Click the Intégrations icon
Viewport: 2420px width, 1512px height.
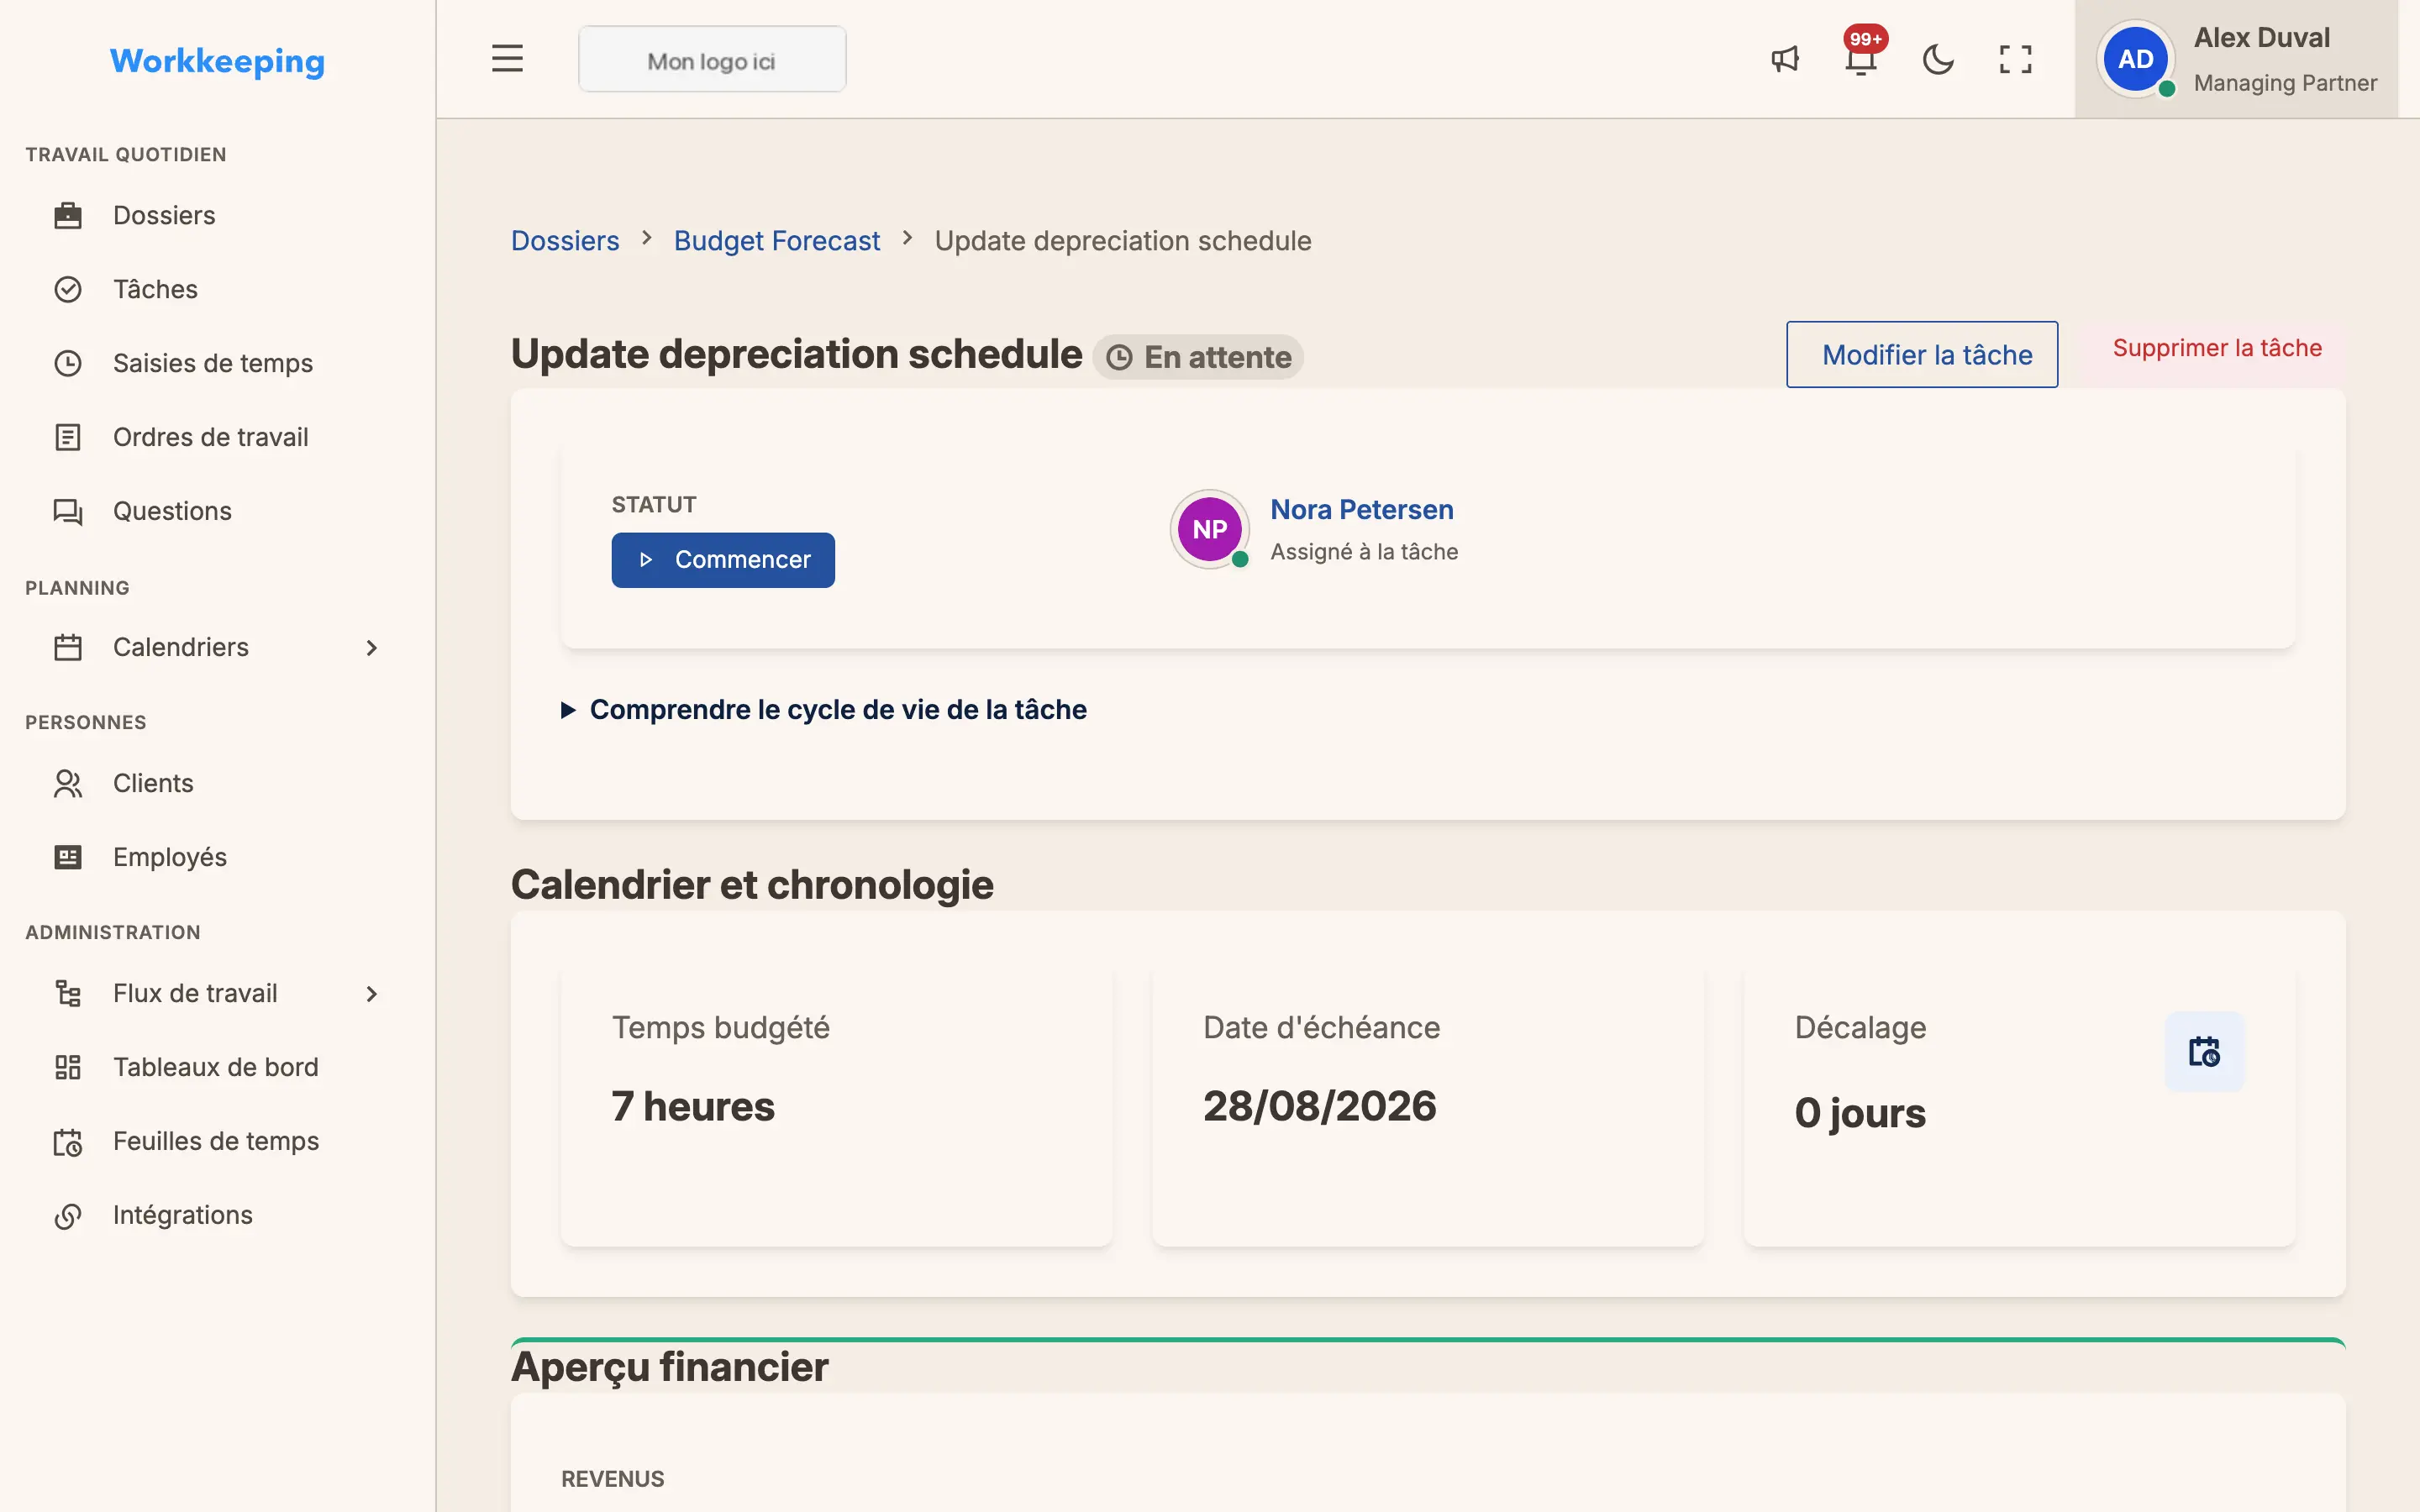coord(68,1215)
